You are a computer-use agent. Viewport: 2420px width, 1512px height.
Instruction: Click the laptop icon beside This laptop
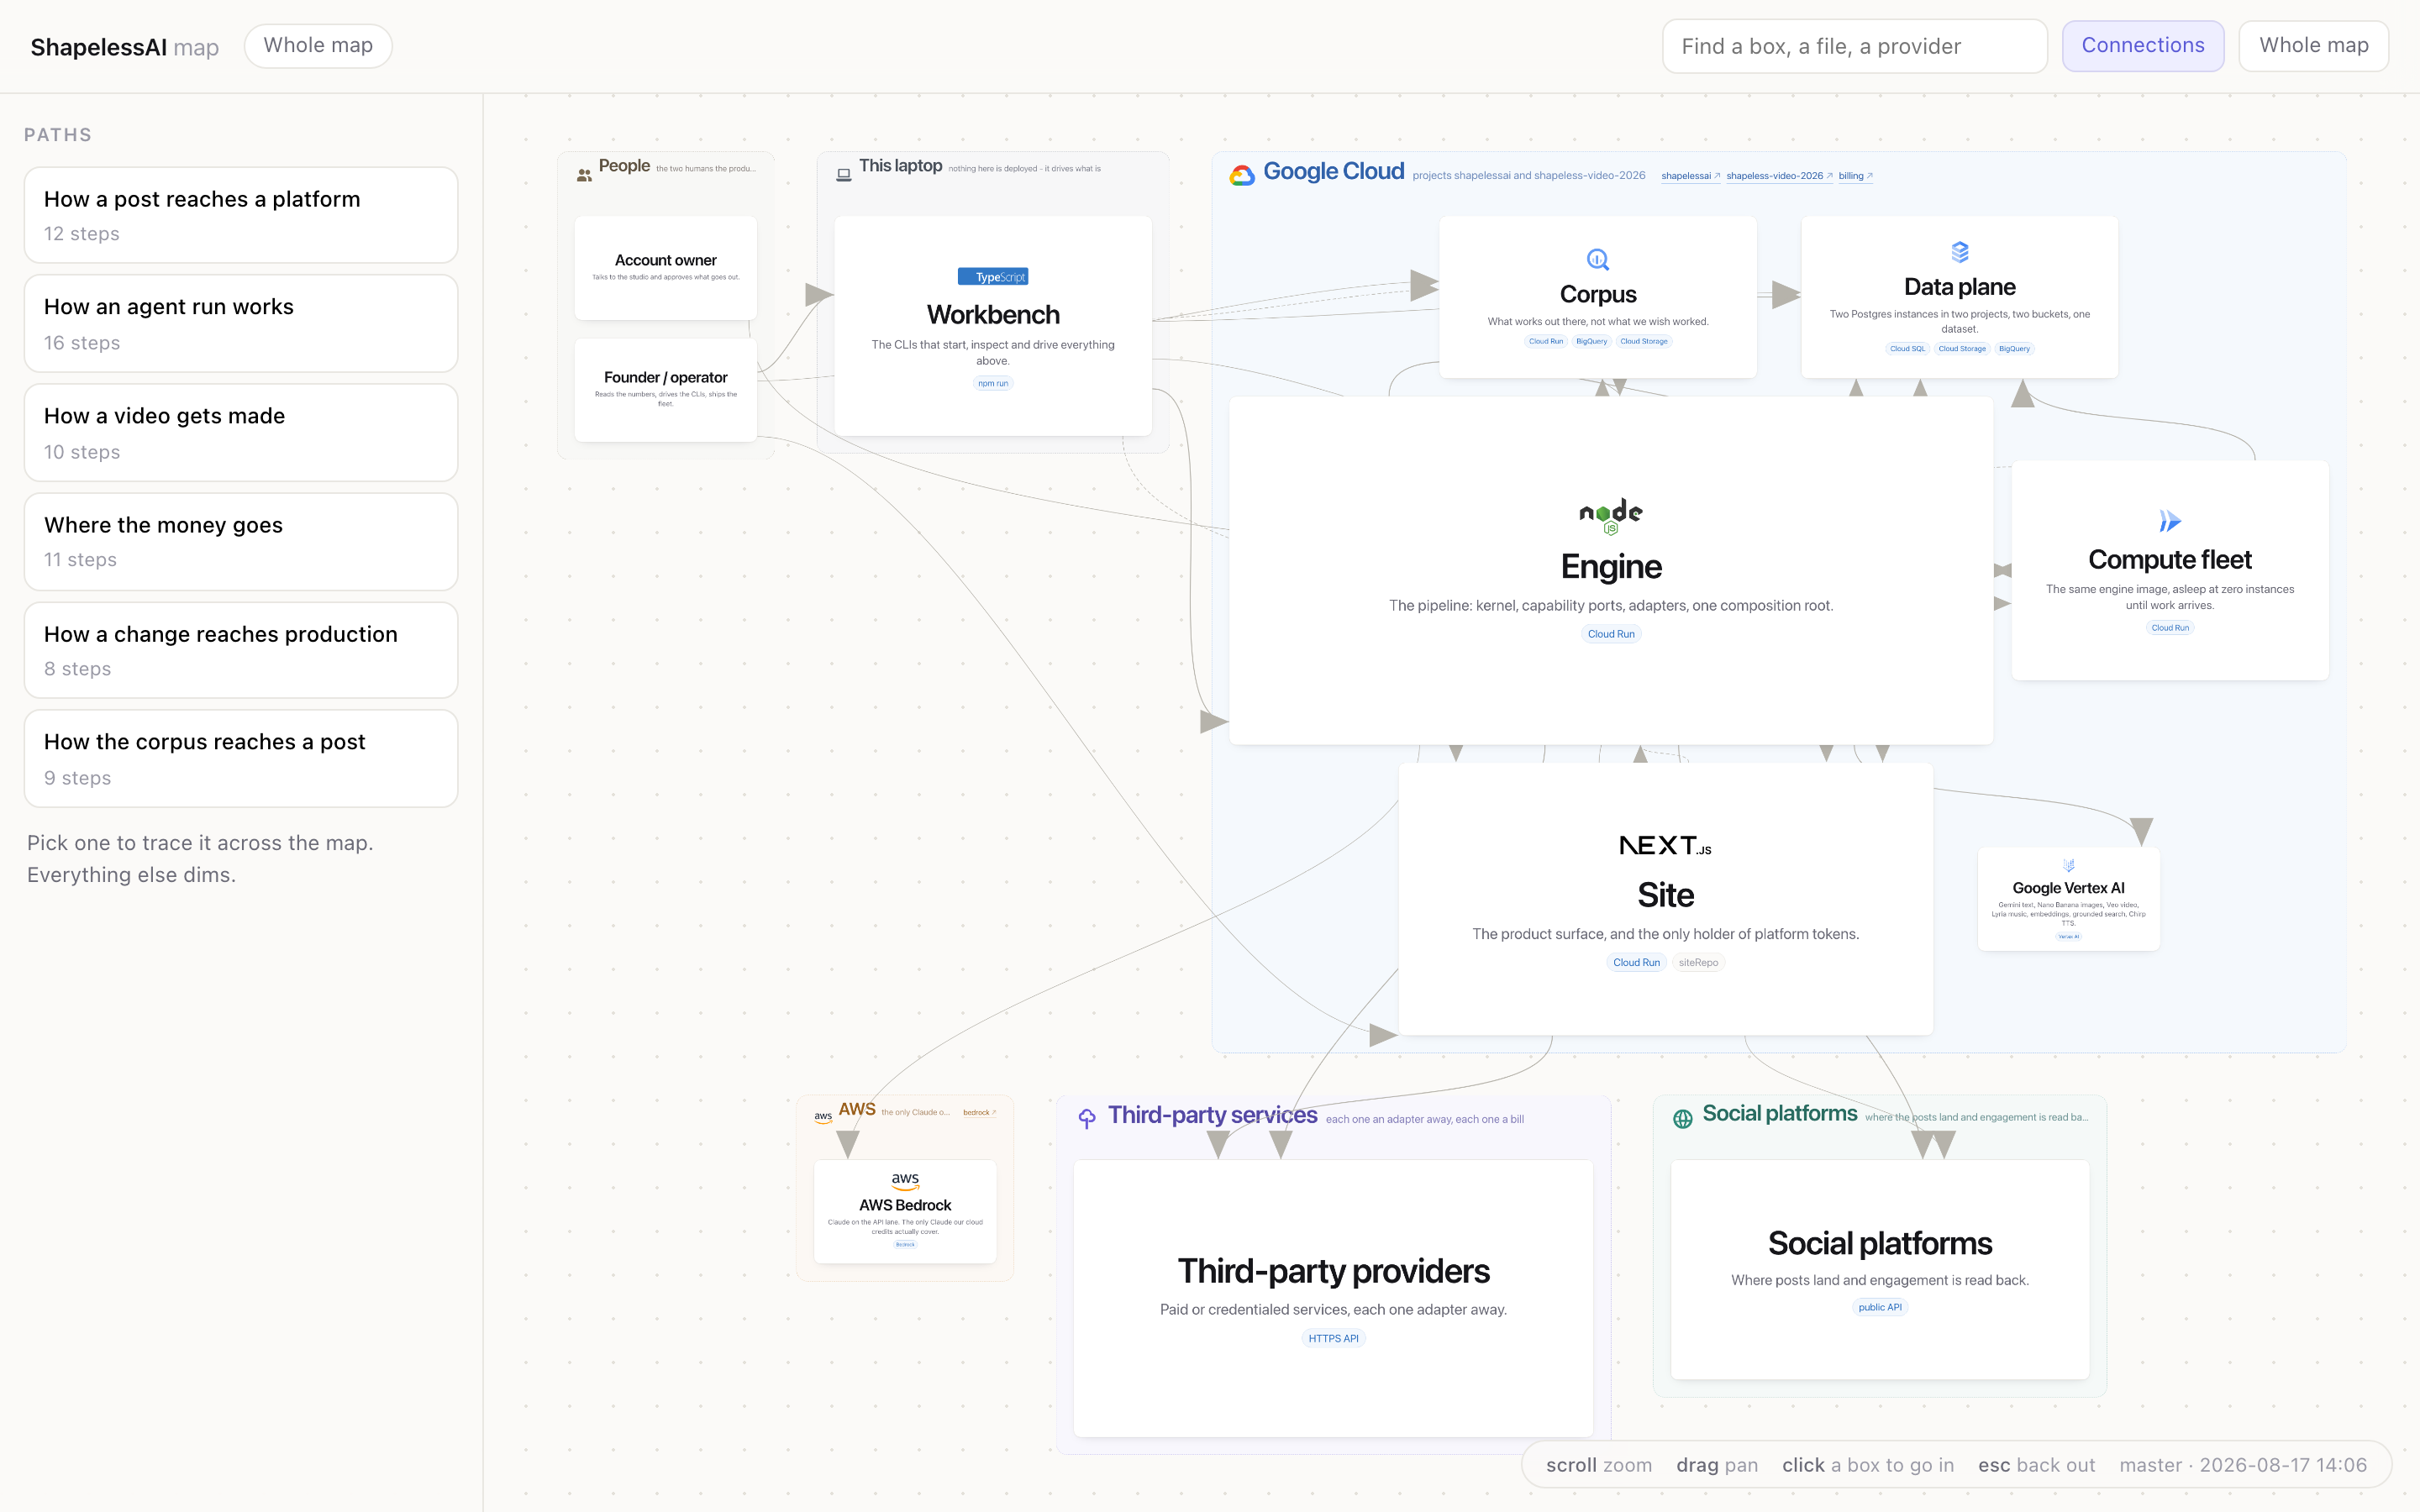(x=844, y=174)
